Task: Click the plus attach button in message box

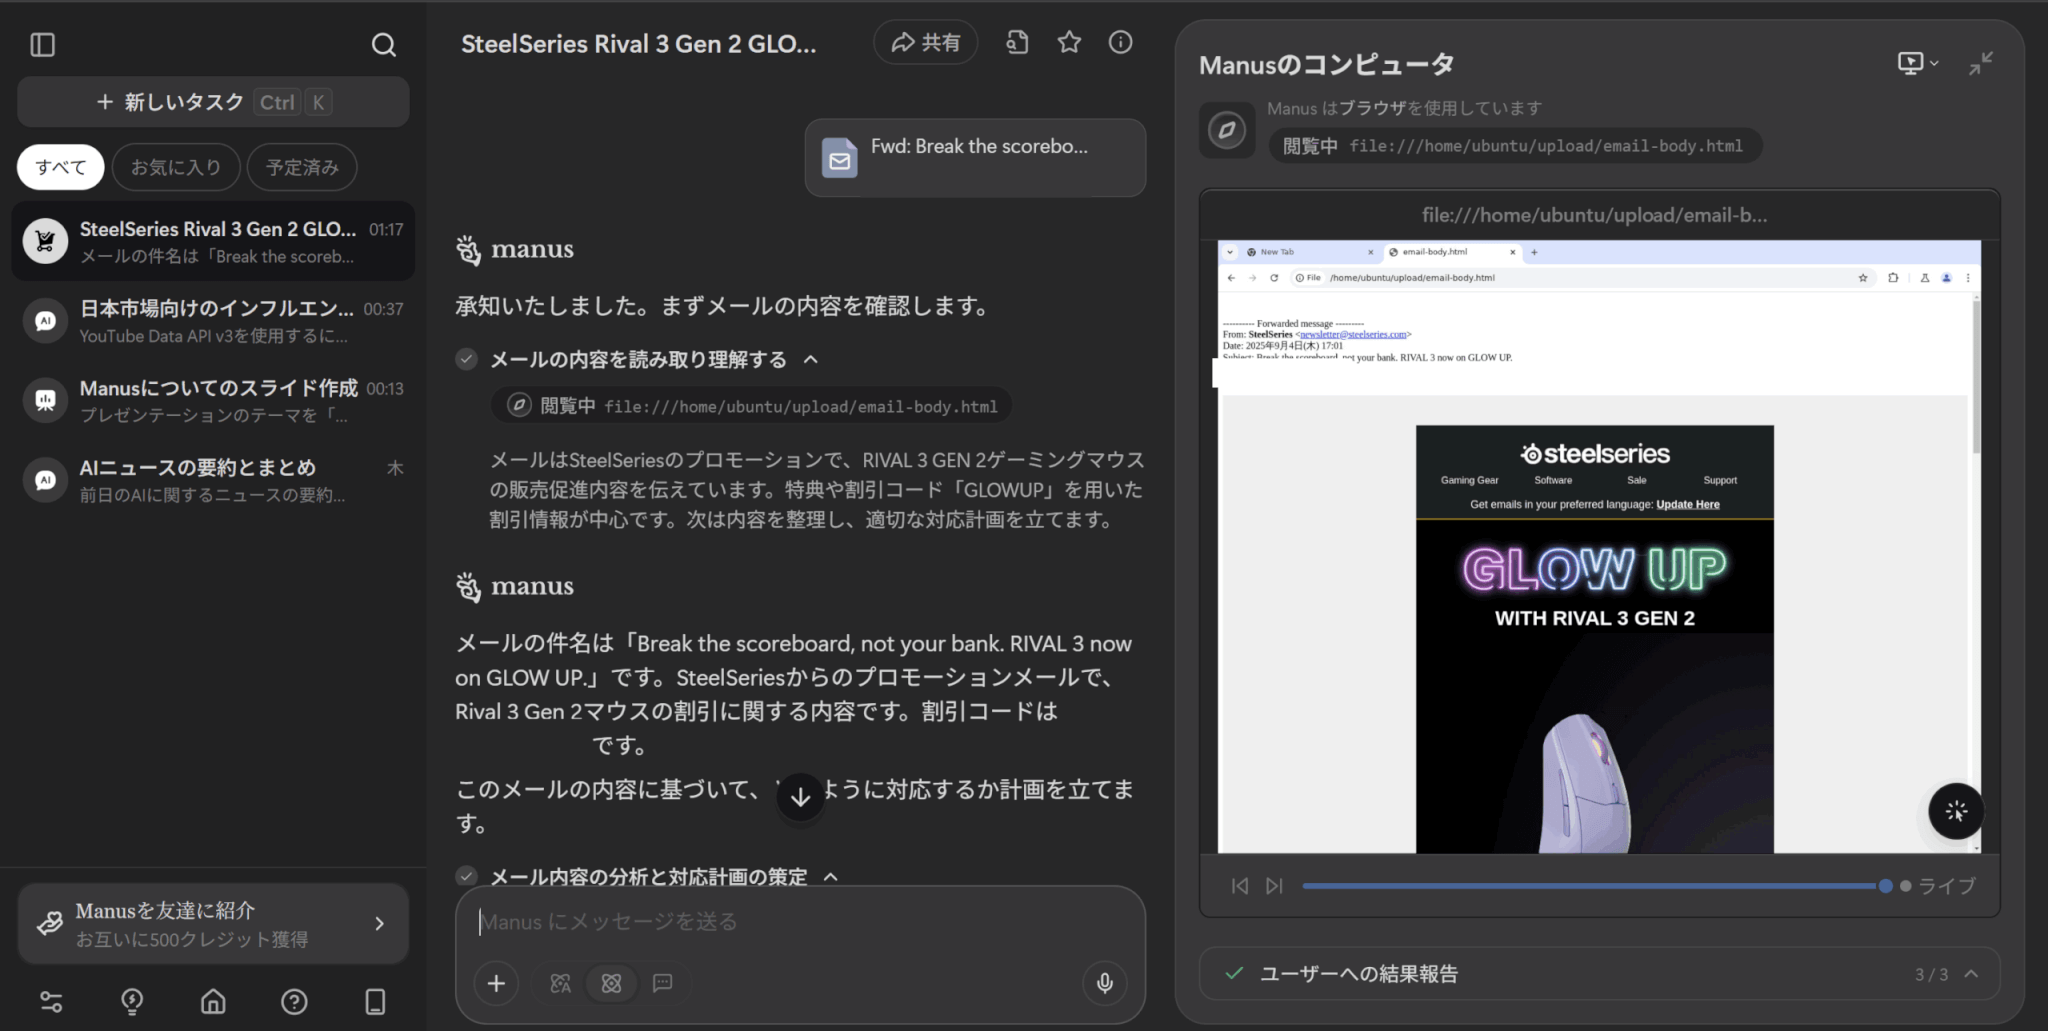Action: (496, 984)
